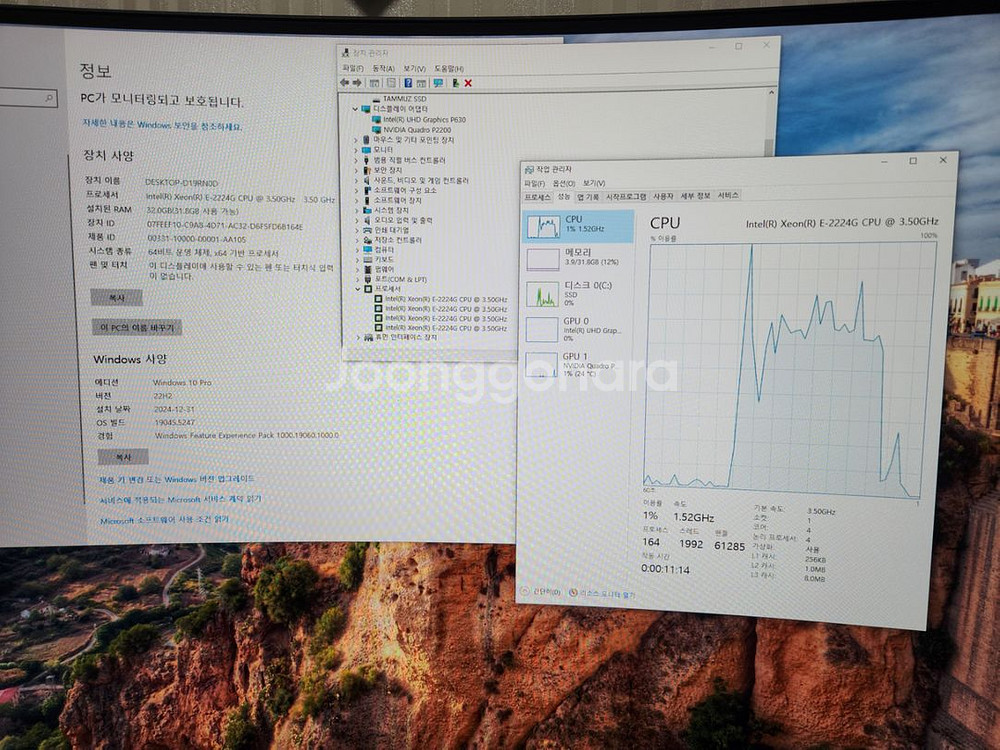The image size is (1000, 750).
Task: Click the red X uninstall device icon
Action: click(468, 83)
